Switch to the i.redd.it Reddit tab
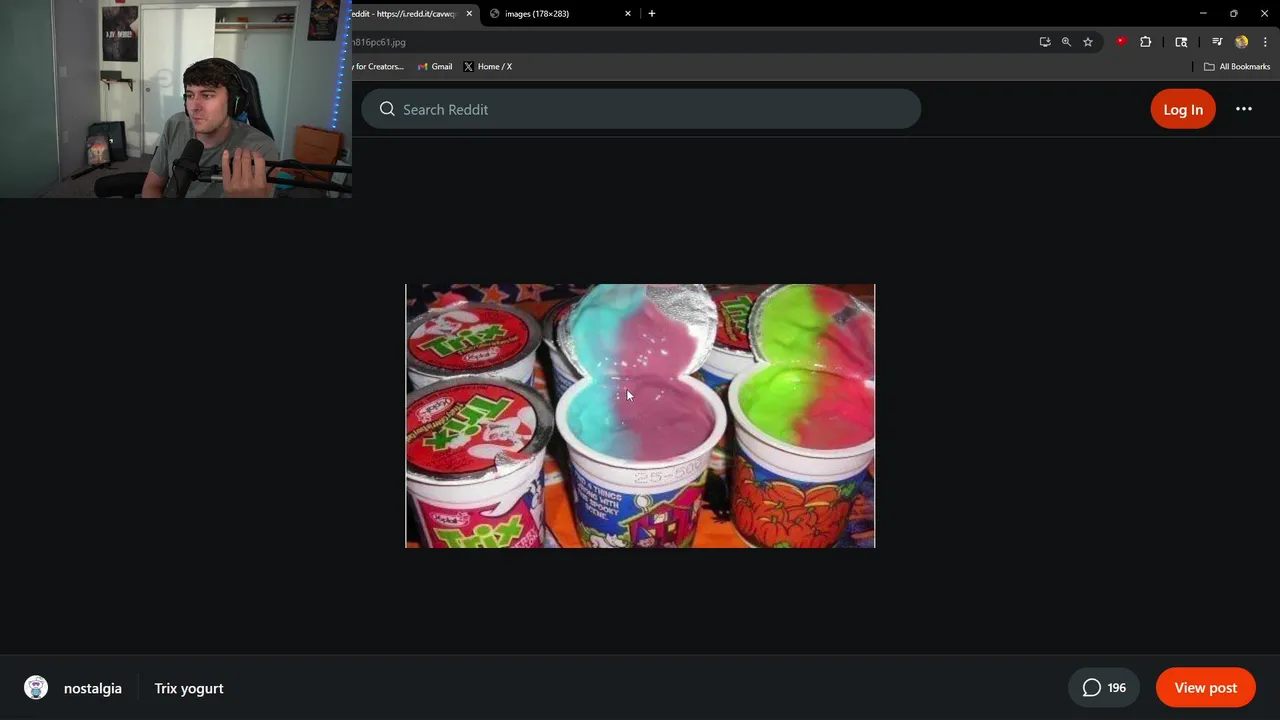Screen dimensions: 1280x720 403,14
